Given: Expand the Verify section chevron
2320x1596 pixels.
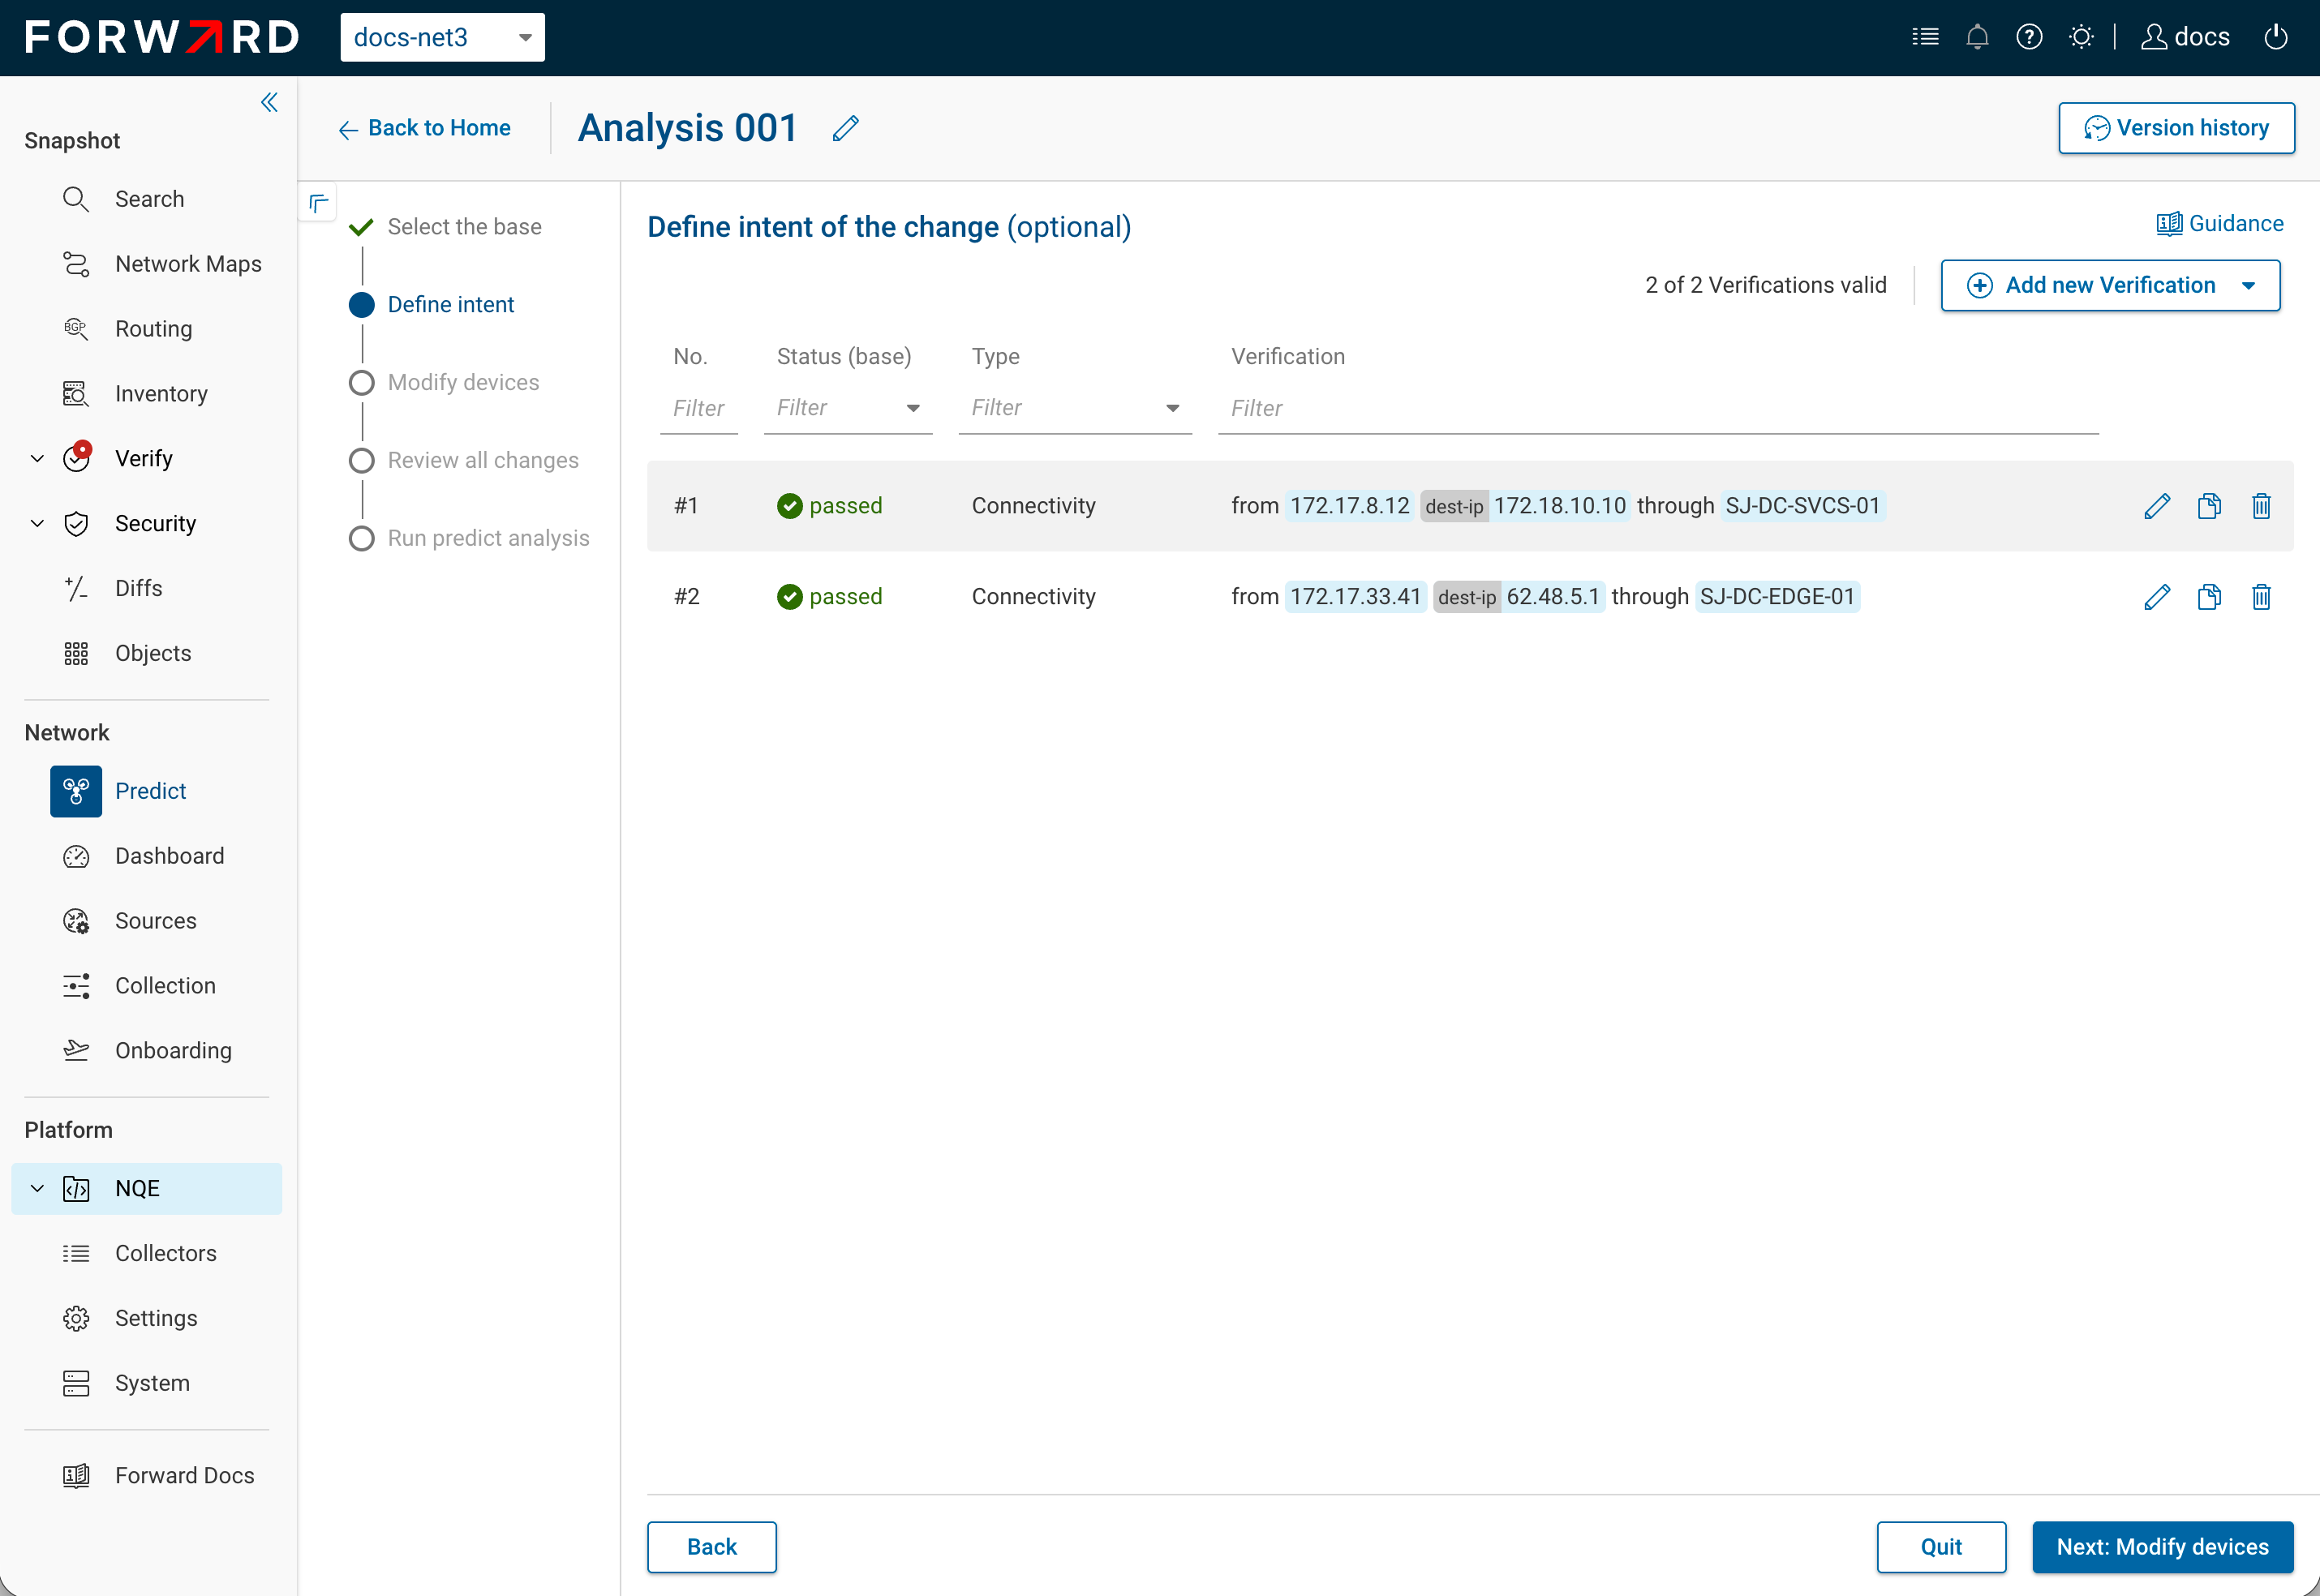Looking at the screenshot, I should coord(37,459).
